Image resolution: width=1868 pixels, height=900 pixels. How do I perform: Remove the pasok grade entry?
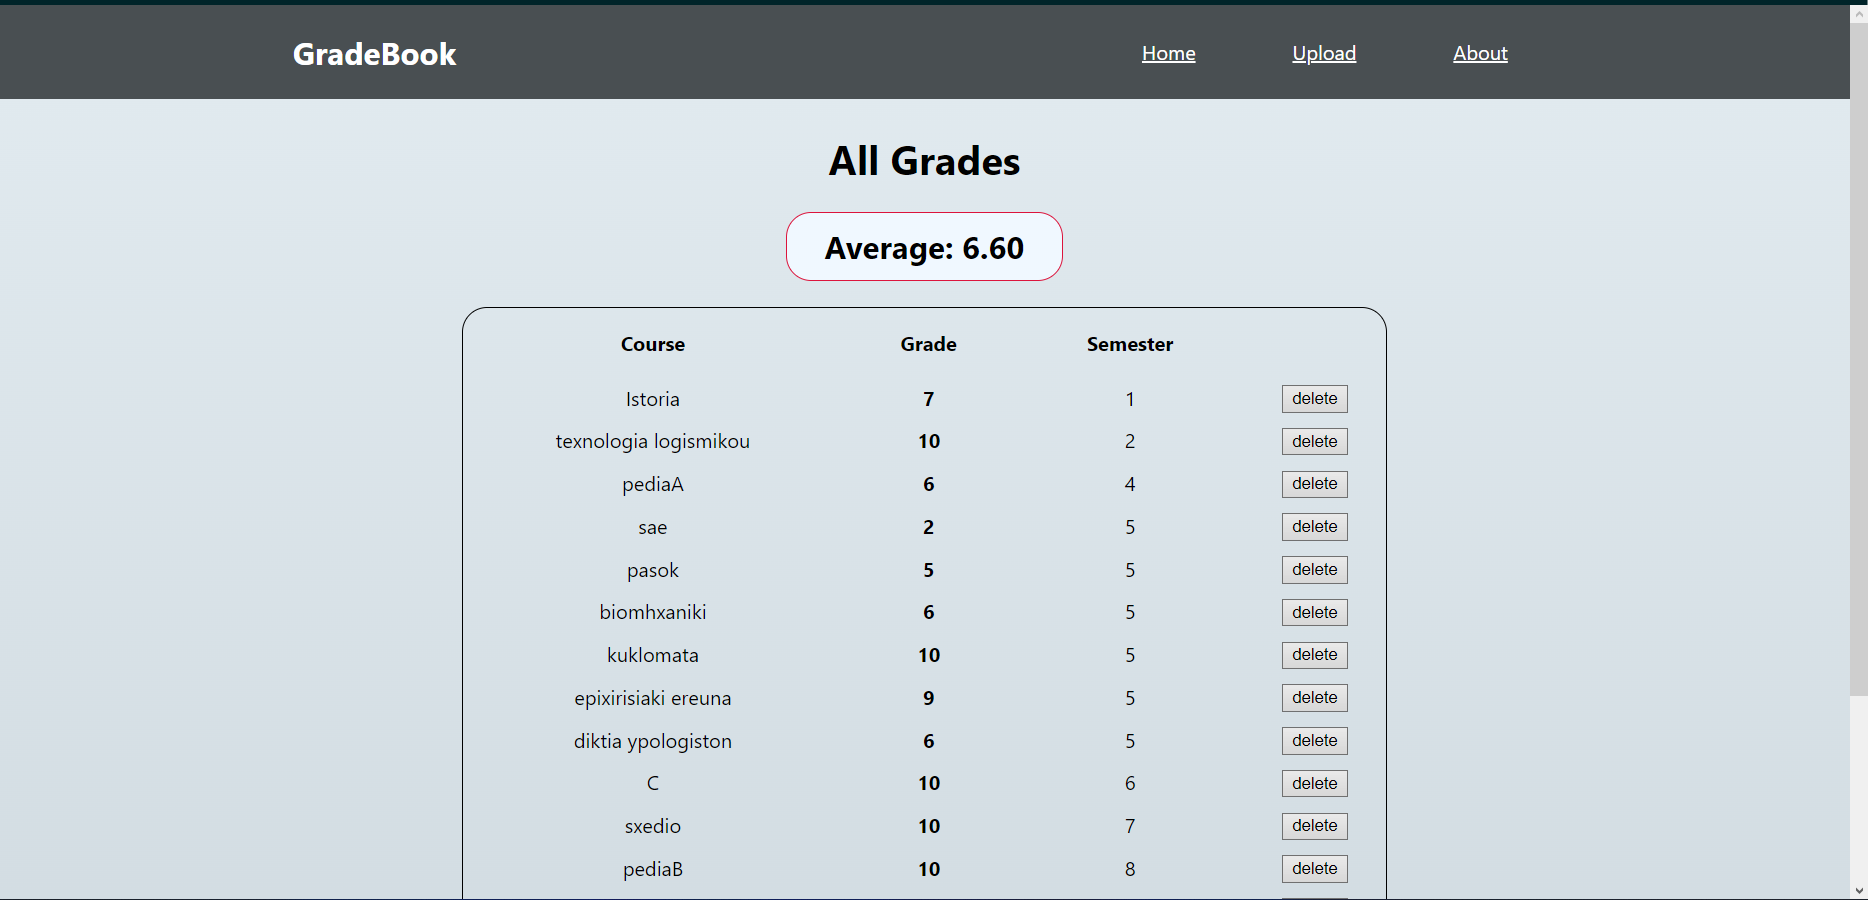click(x=1314, y=570)
